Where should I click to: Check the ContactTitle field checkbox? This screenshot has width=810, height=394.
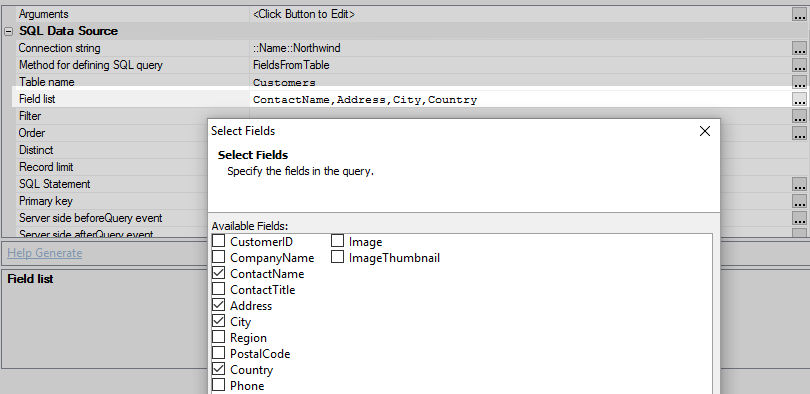pyautogui.click(x=219, y=289)
